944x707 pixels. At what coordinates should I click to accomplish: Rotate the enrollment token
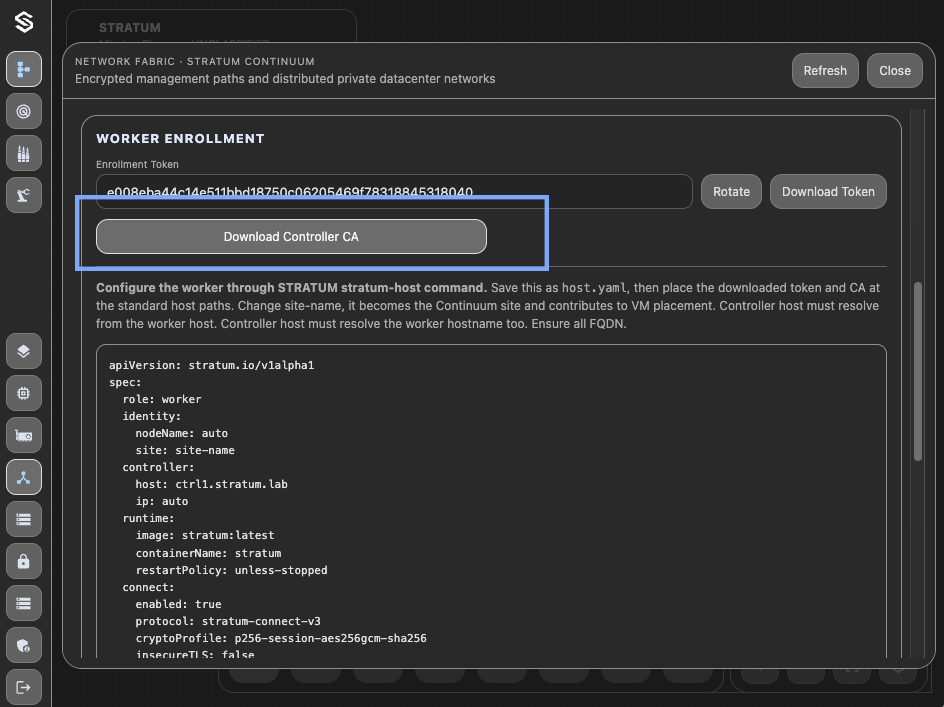[731, 192]
